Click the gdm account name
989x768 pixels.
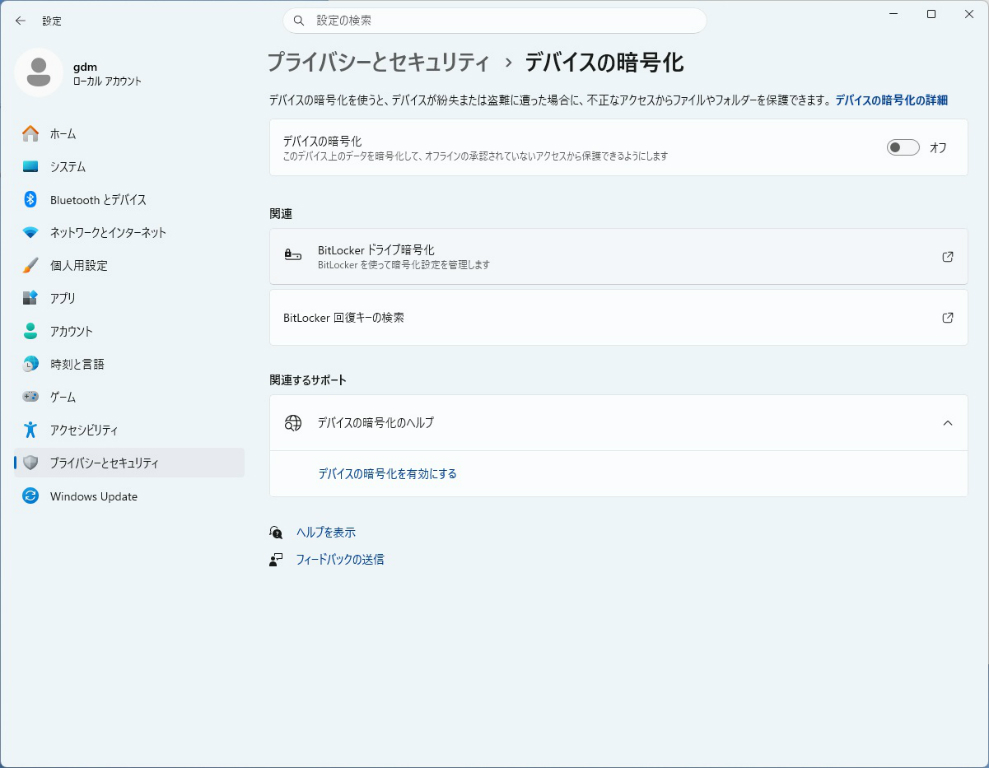pyautogui.click(x=85, y=67)
